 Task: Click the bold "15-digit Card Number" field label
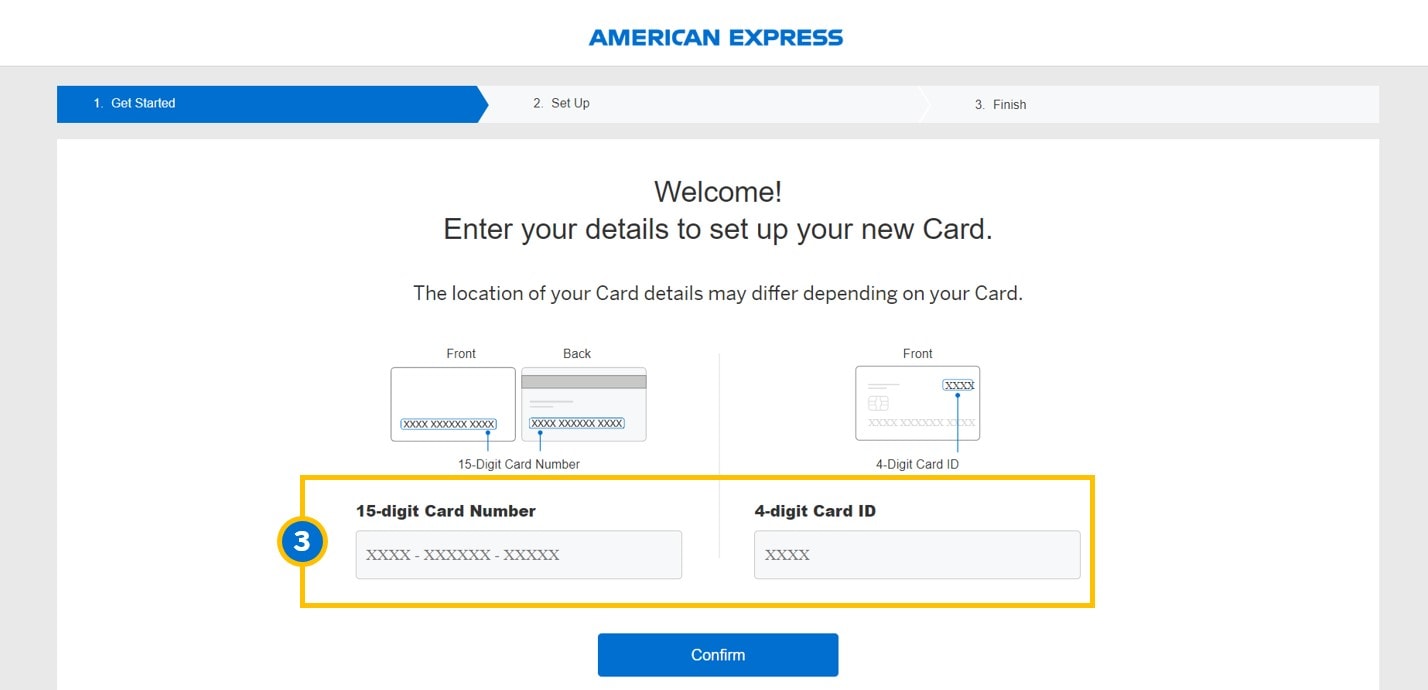point(446,511)
